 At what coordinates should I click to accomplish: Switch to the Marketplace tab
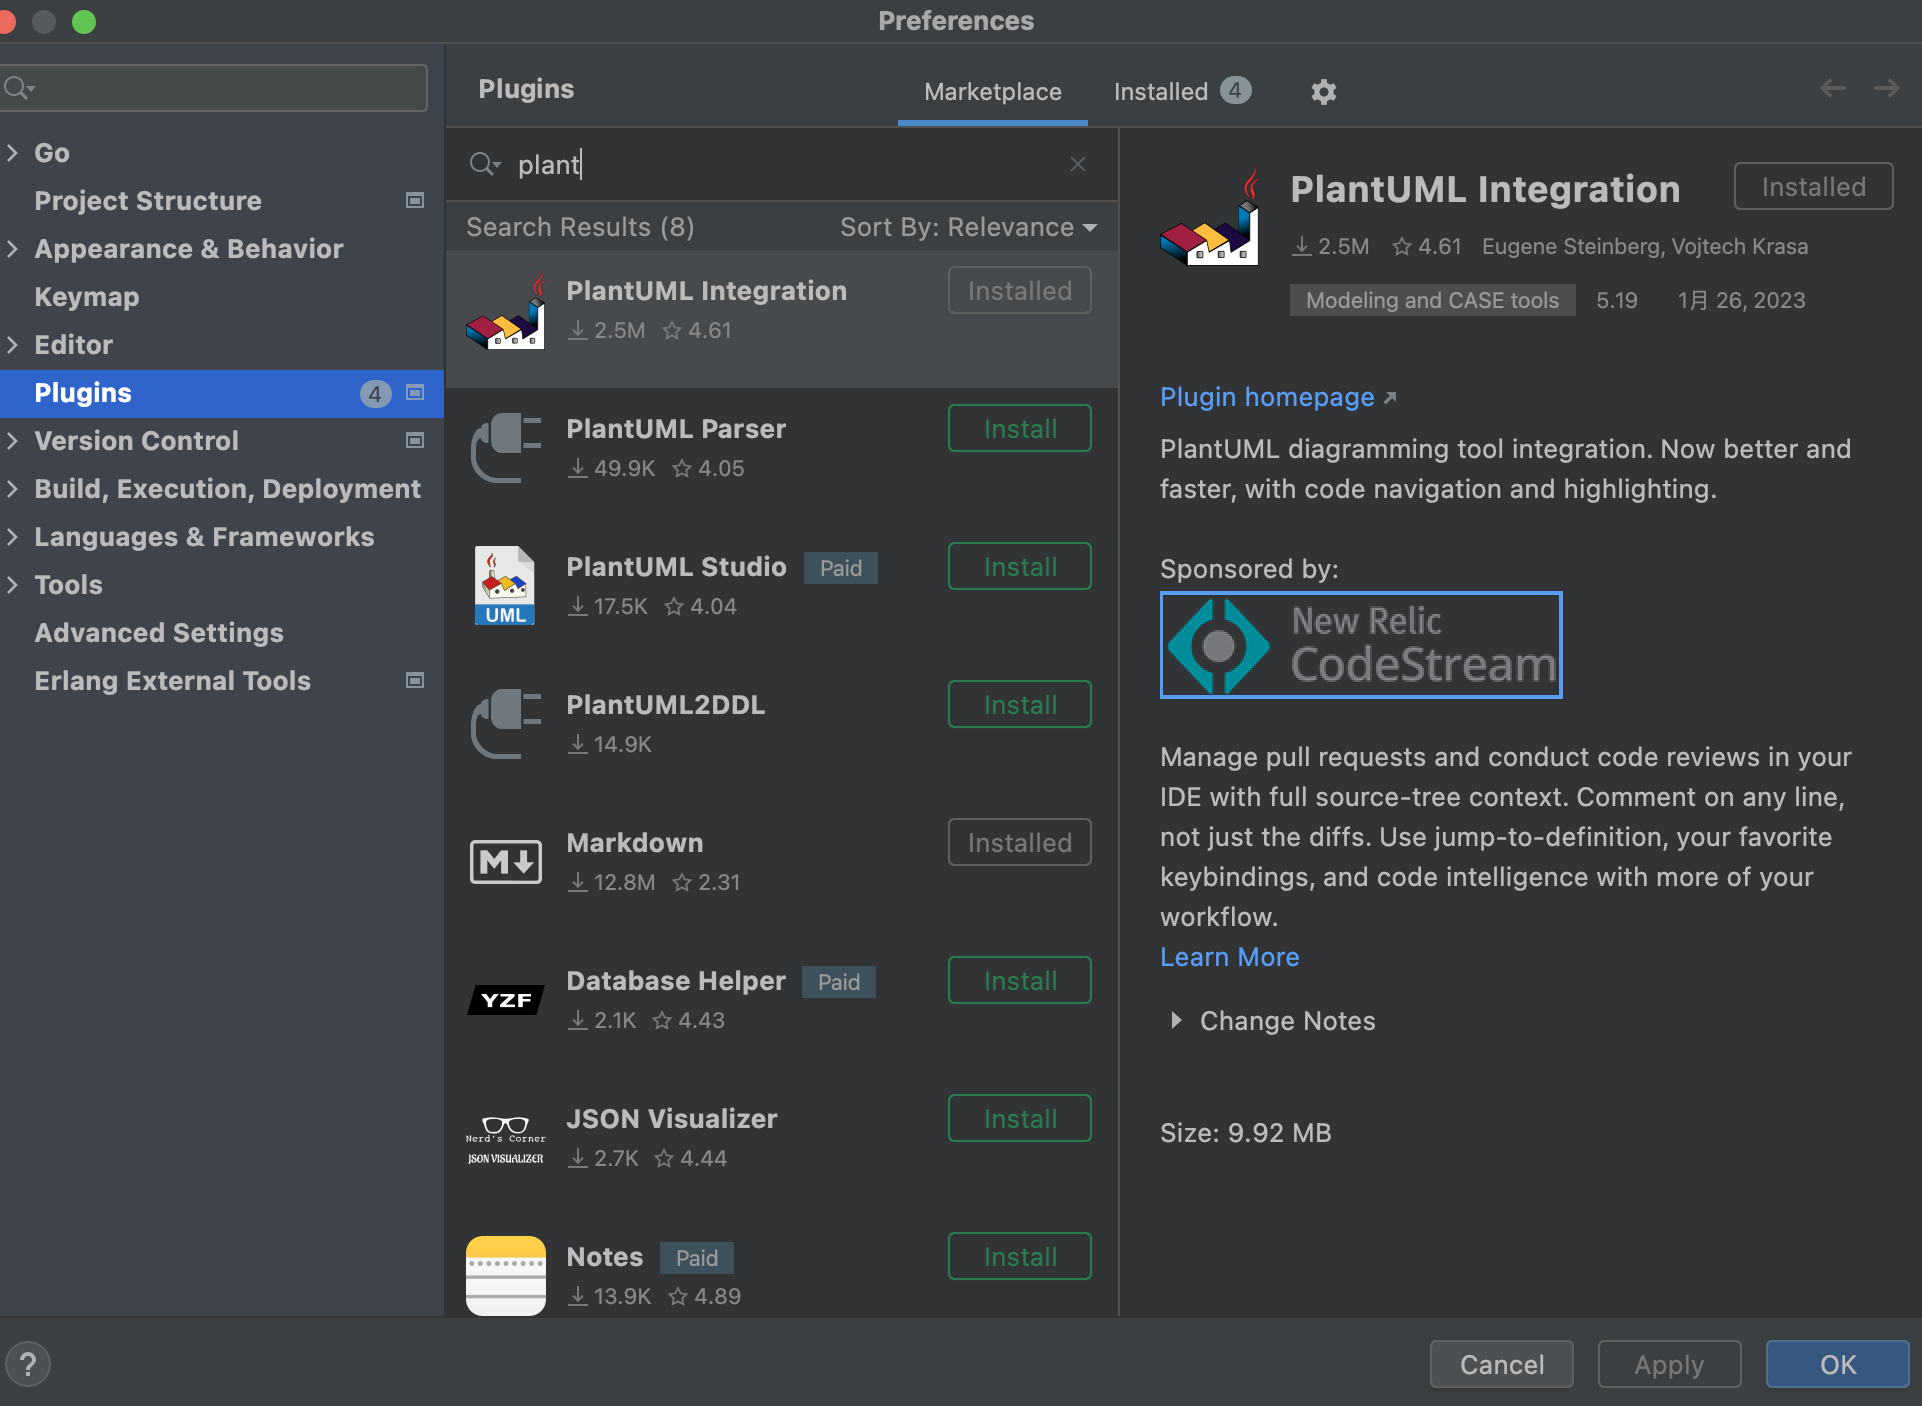point(993,91)
